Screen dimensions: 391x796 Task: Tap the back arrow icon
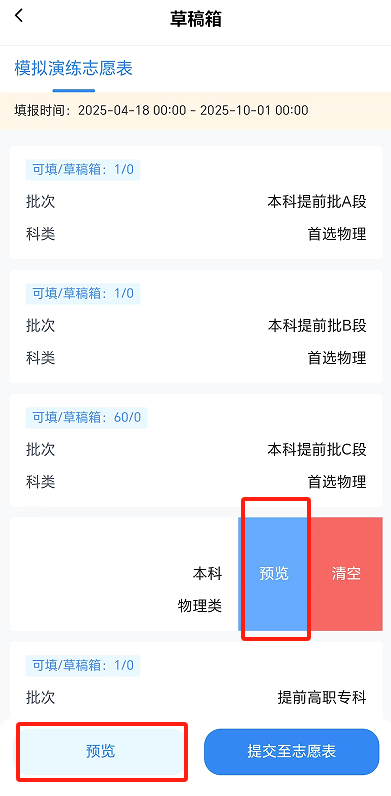pos(19,16)
